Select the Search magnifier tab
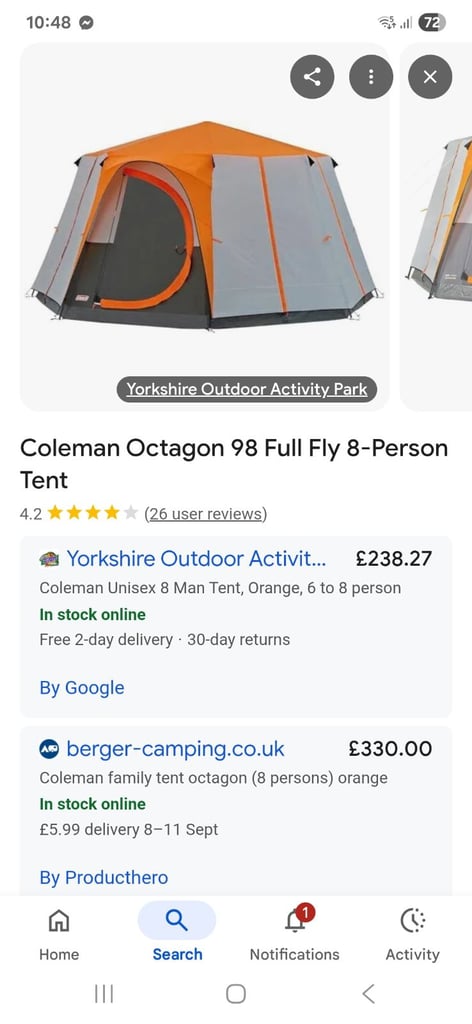Screen dimensions: 472x1024 (176, 920)
